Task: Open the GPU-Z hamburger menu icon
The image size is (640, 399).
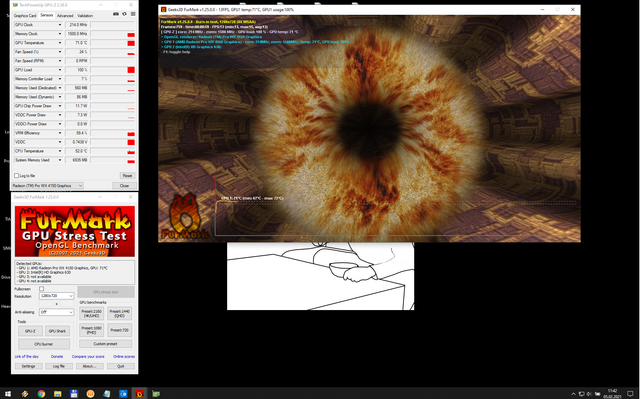Action: click(x=133, y=14)
